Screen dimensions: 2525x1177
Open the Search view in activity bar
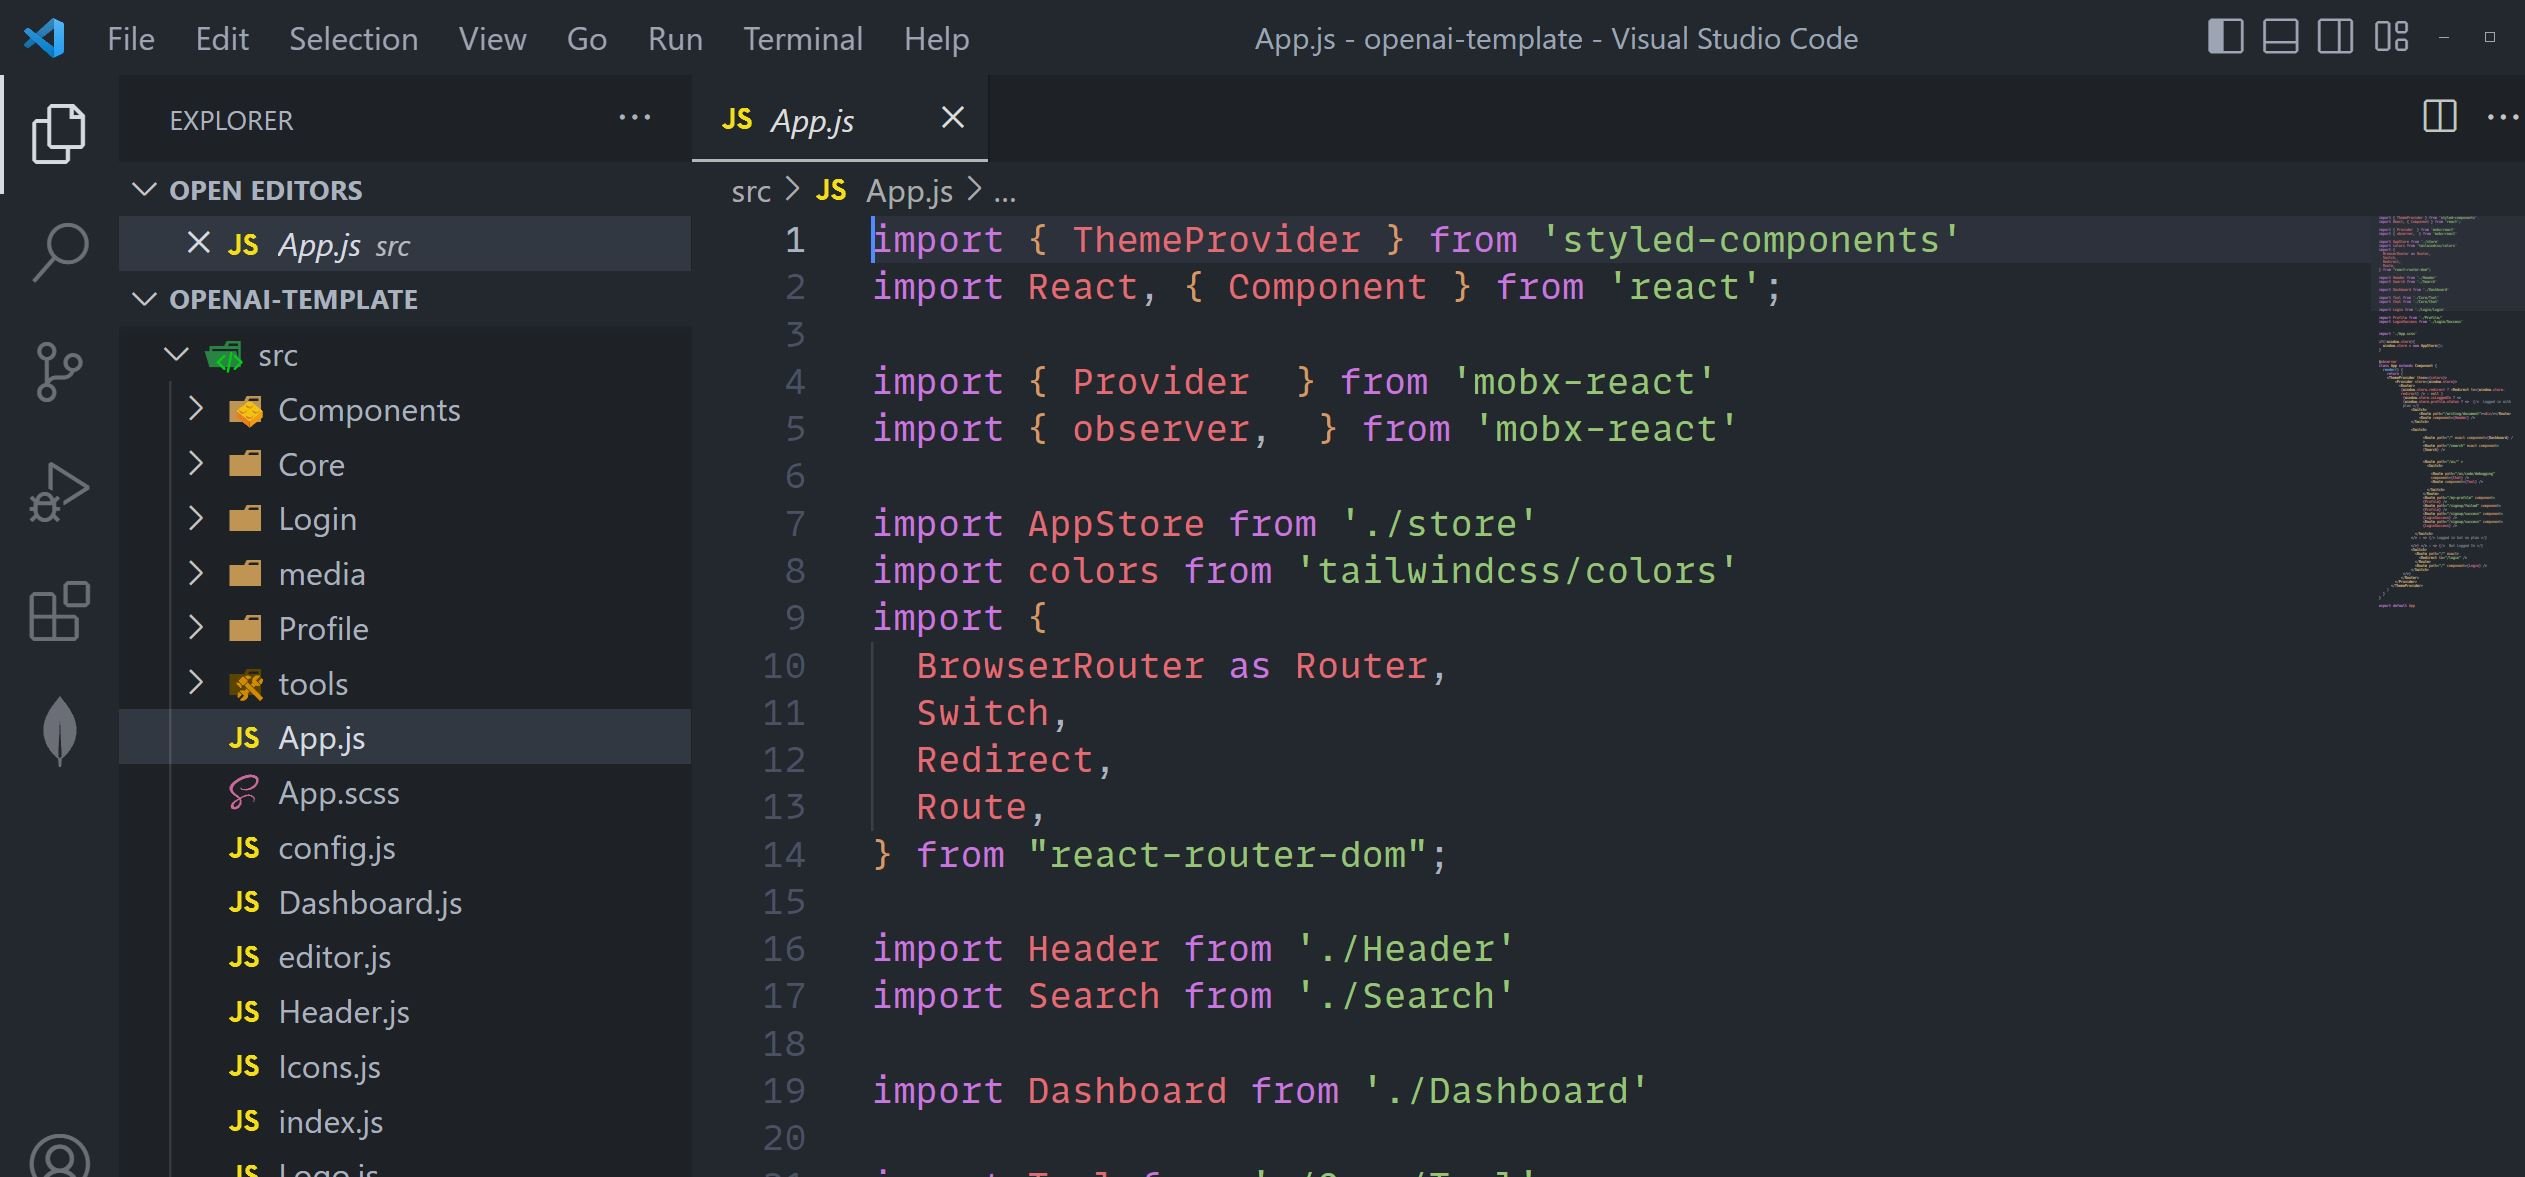coord(59,251)
